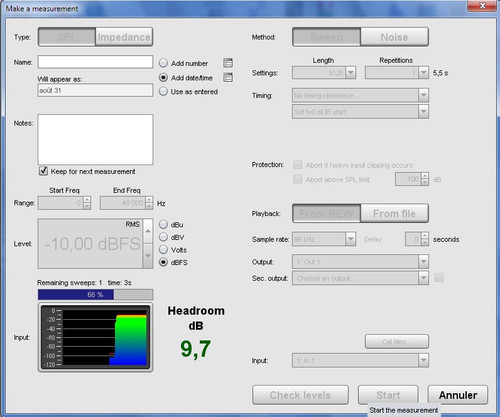Adjust the End Freq spinner
This screenshot has height=417, width=500.
pos(149,203)
